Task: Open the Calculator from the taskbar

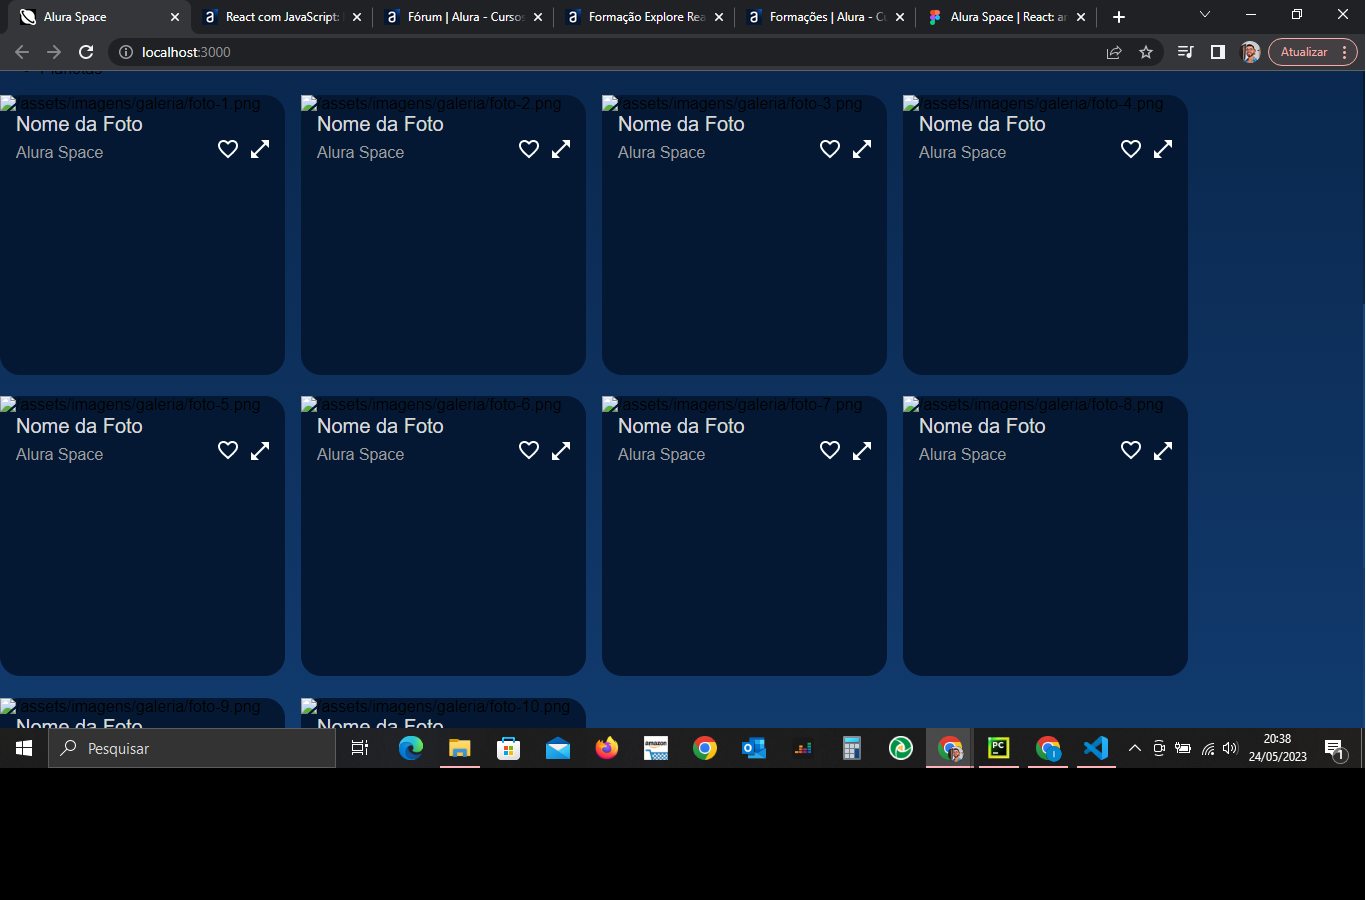Action: [x=852, y=748]
